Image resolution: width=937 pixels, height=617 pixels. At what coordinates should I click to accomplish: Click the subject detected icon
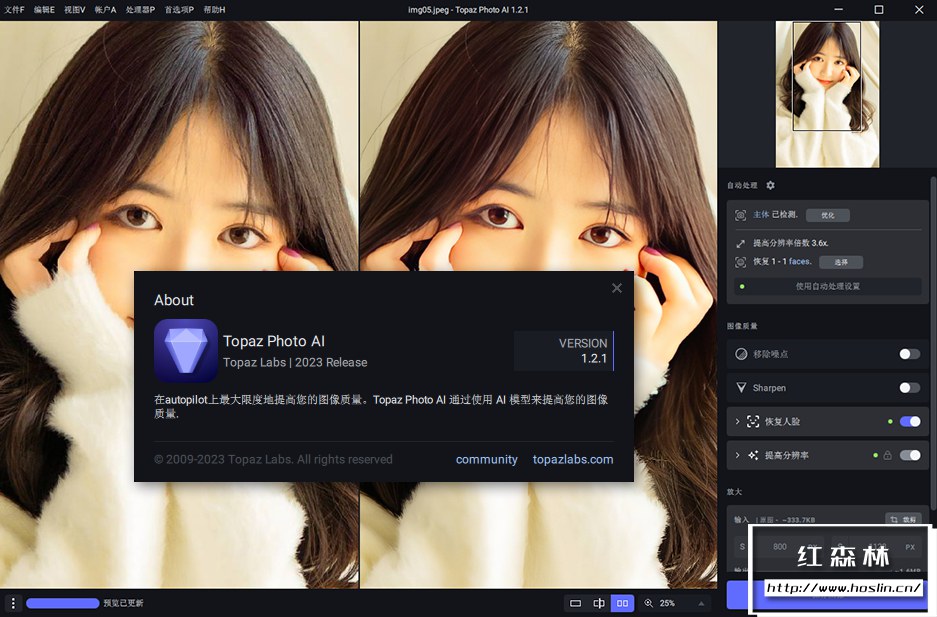[x=740, y=215]
